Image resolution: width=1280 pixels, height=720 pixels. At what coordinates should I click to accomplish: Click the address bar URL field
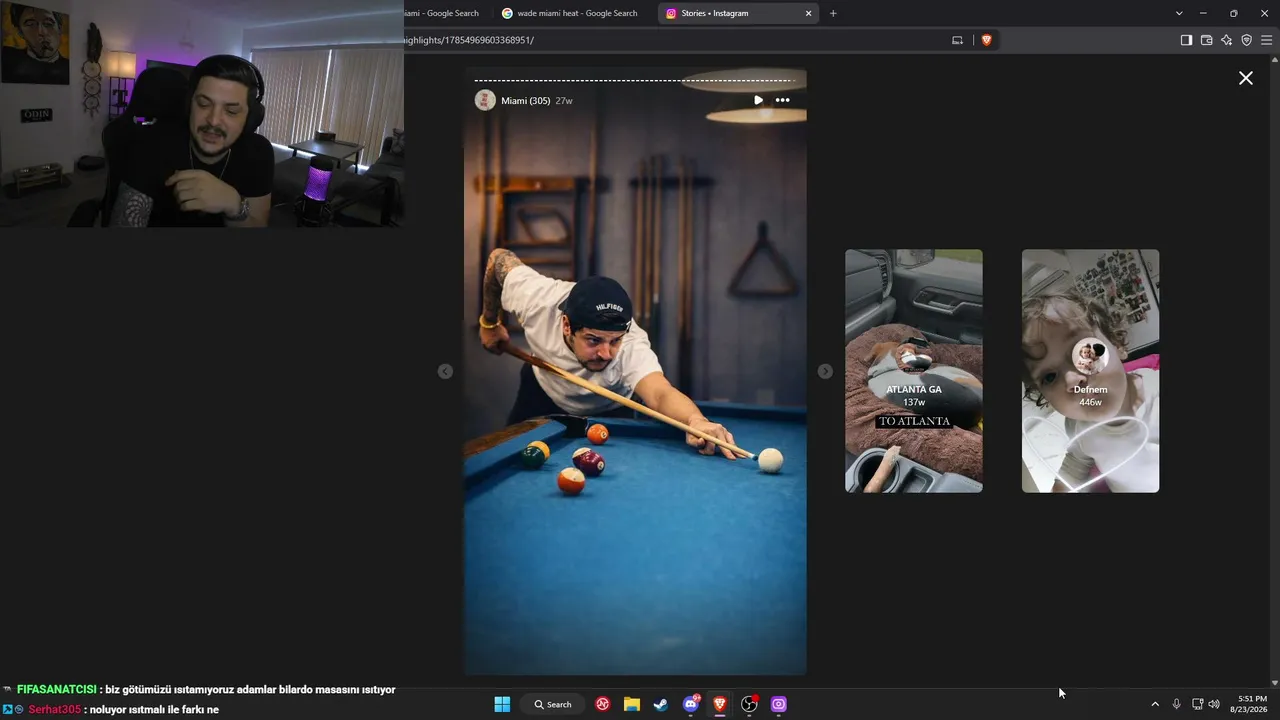point(675,40)
